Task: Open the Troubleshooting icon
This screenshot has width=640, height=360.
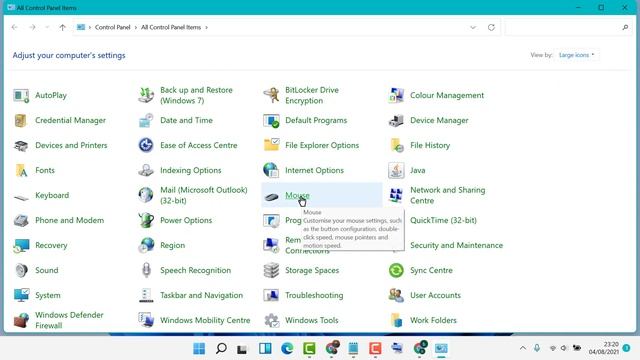Action: [271, 295]
